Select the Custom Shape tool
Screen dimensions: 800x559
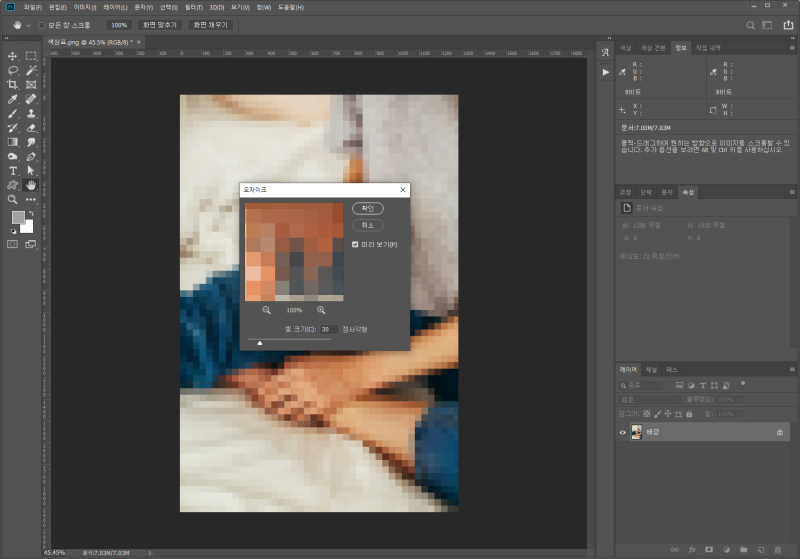13,185
